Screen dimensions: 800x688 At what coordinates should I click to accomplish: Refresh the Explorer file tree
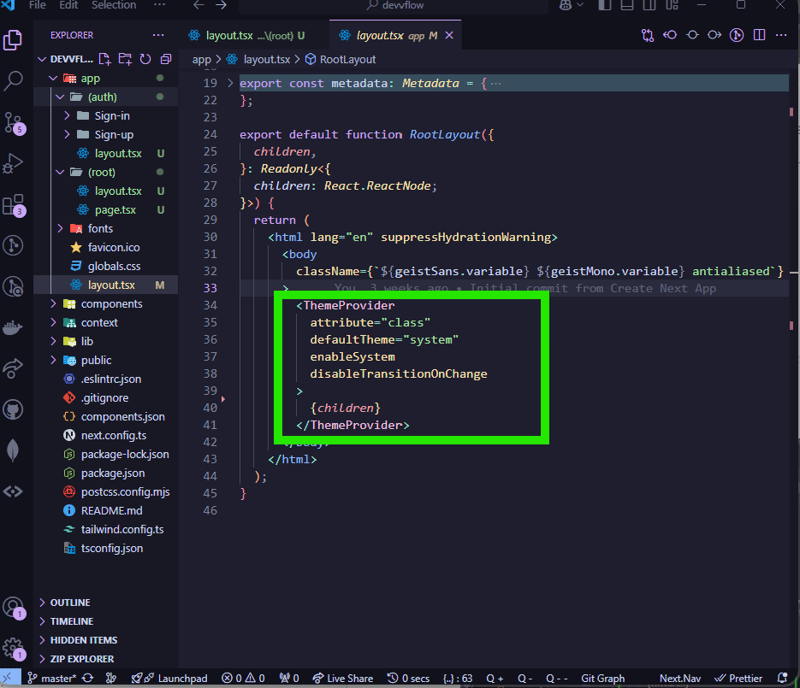pos(145,59)
